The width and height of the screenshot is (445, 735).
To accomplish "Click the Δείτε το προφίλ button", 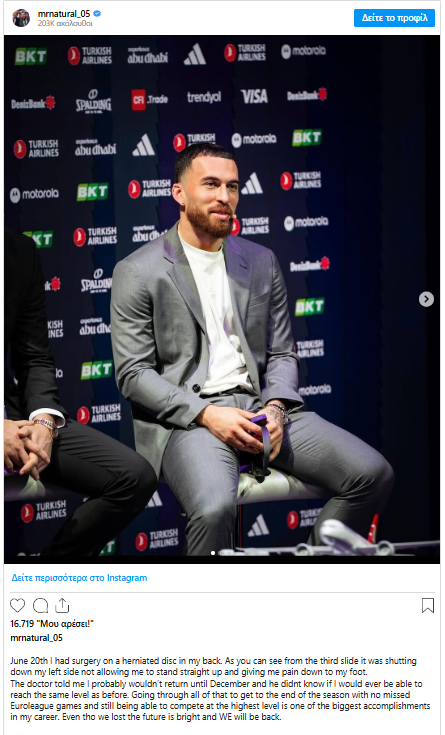I will [394, 18].
